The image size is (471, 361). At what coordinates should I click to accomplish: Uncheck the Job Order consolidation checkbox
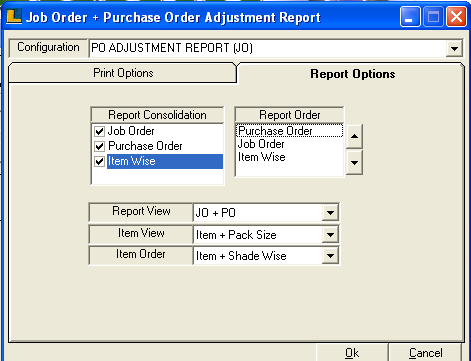pyautogui.click(x=99, y=131)
